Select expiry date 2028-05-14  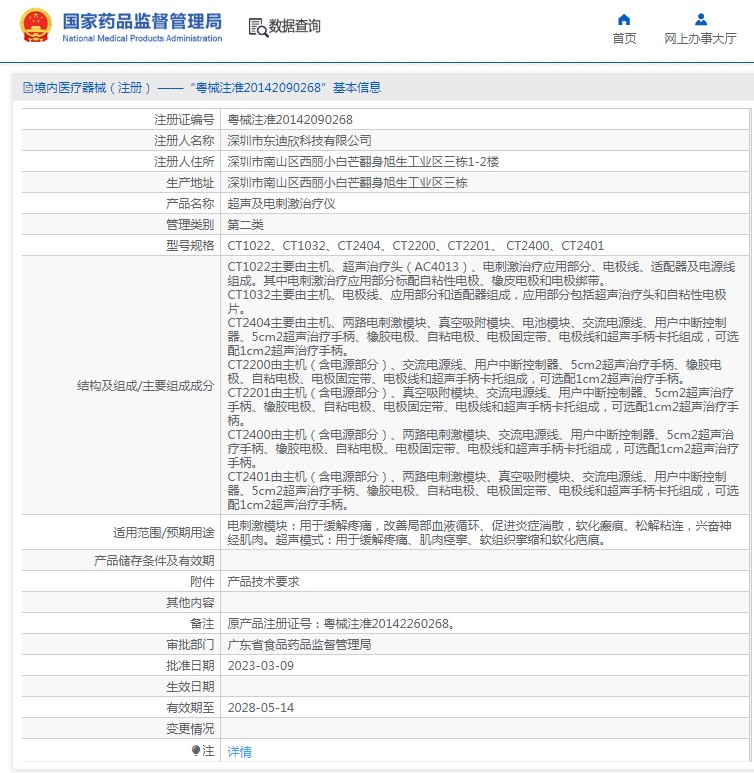point(260,707)
